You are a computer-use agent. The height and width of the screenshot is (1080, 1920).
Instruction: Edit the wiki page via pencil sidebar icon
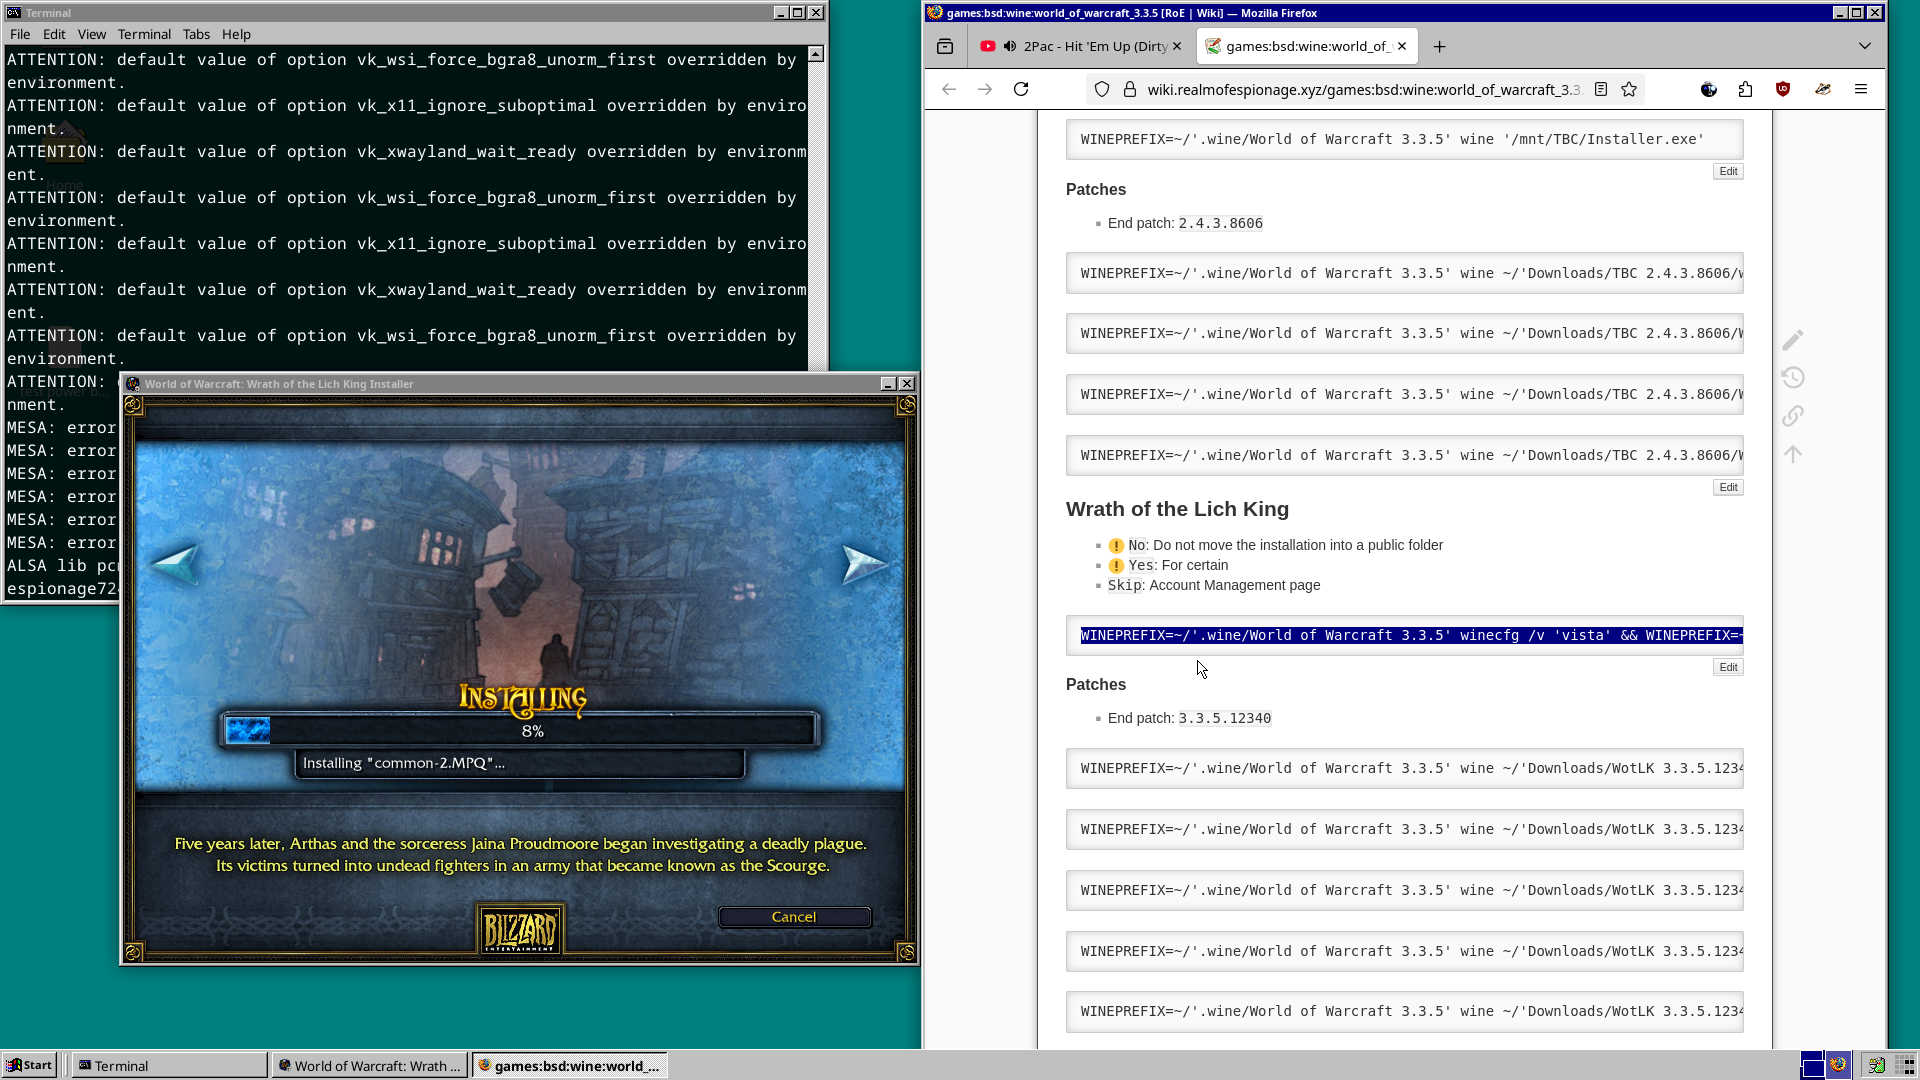tap(1793, 339)
